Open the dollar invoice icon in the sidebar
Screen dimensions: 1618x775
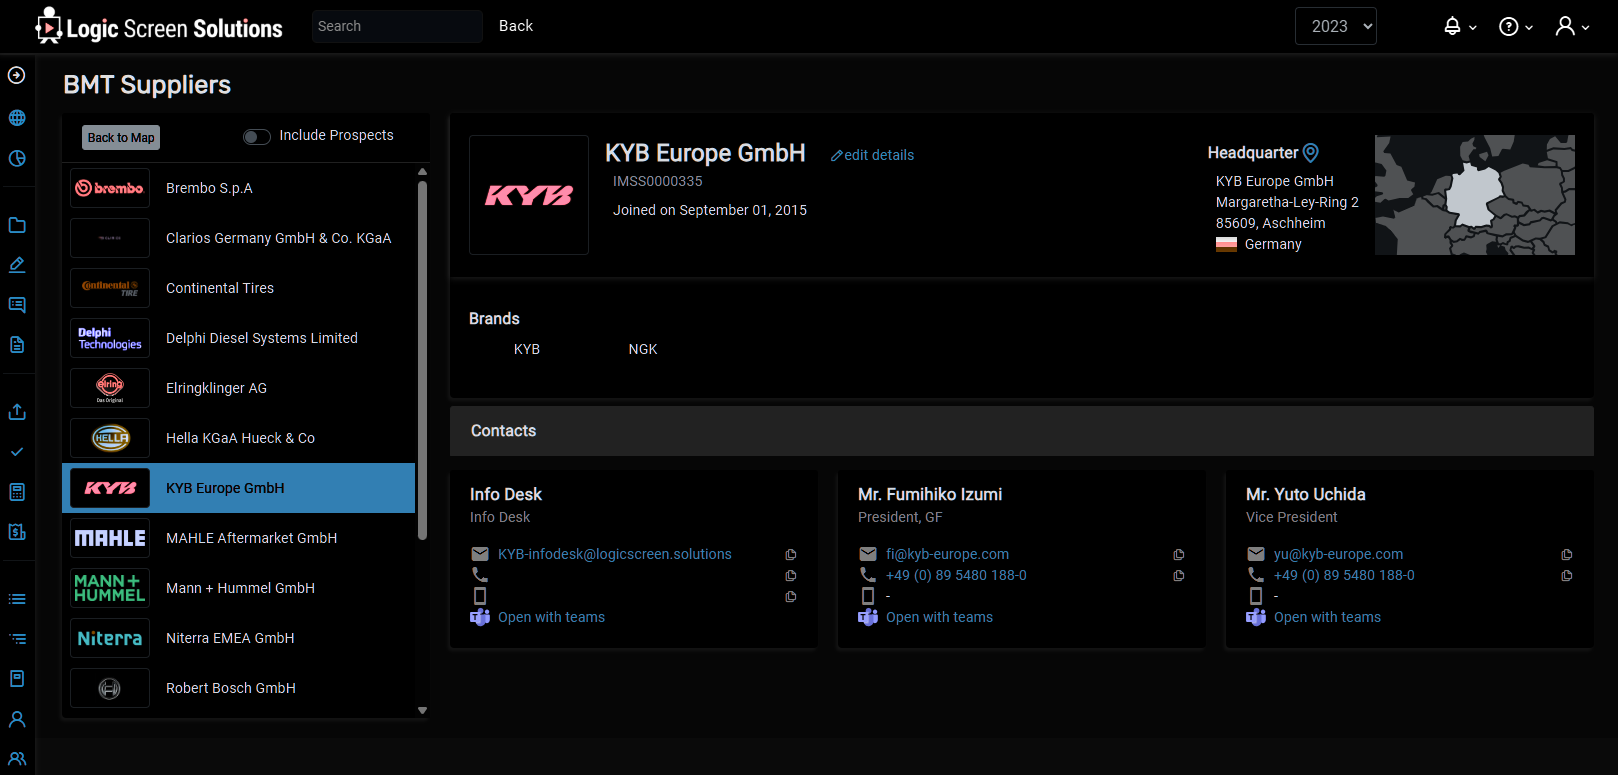point(17,532)
